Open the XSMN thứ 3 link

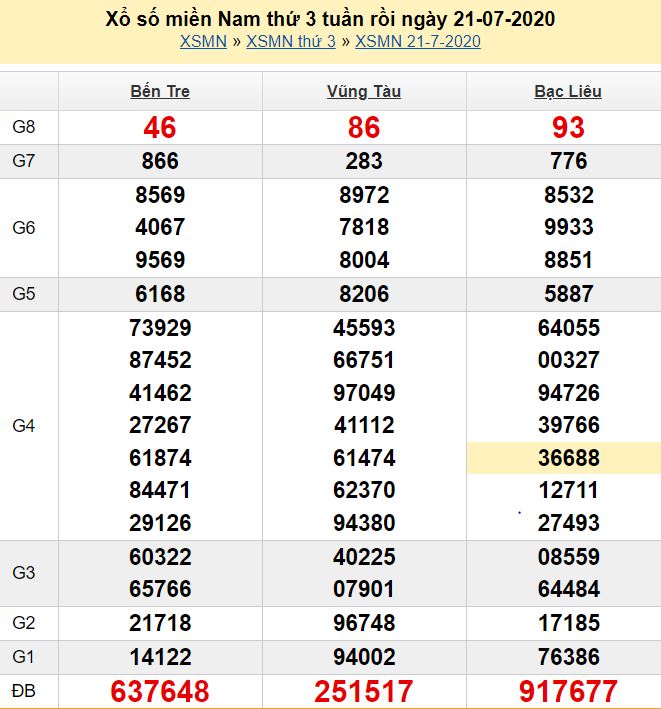(x=290, y=41)
